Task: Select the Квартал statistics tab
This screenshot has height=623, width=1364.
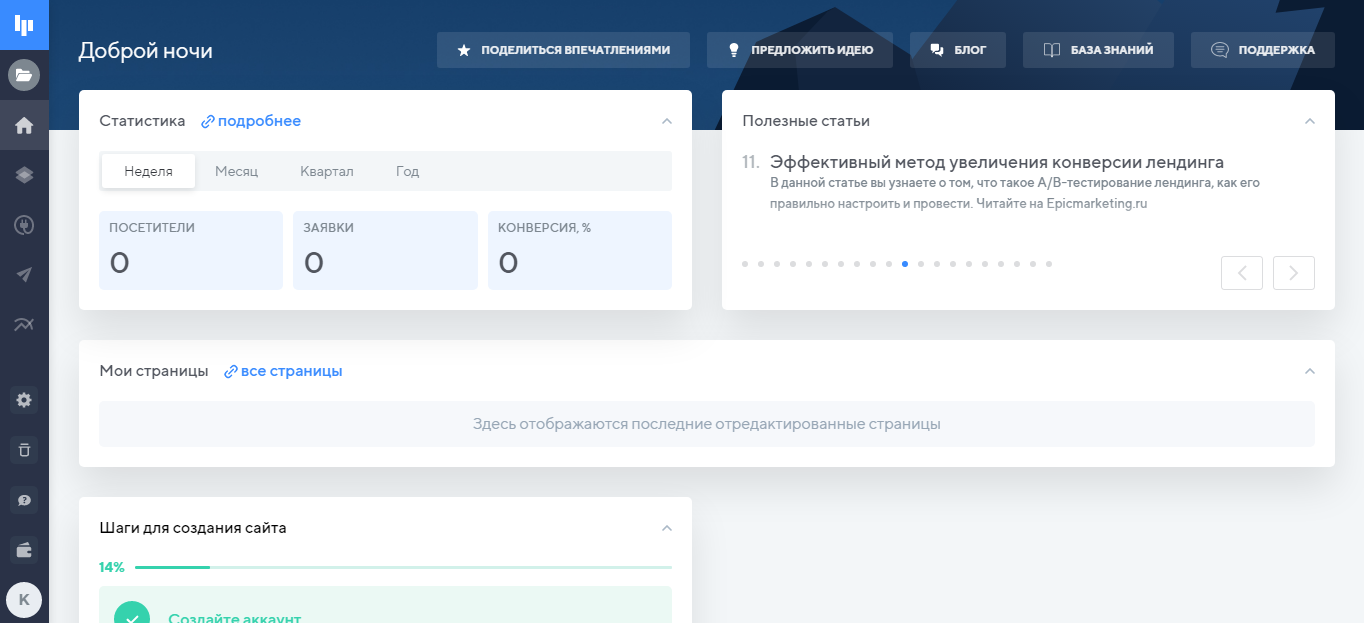Action: 327,171
